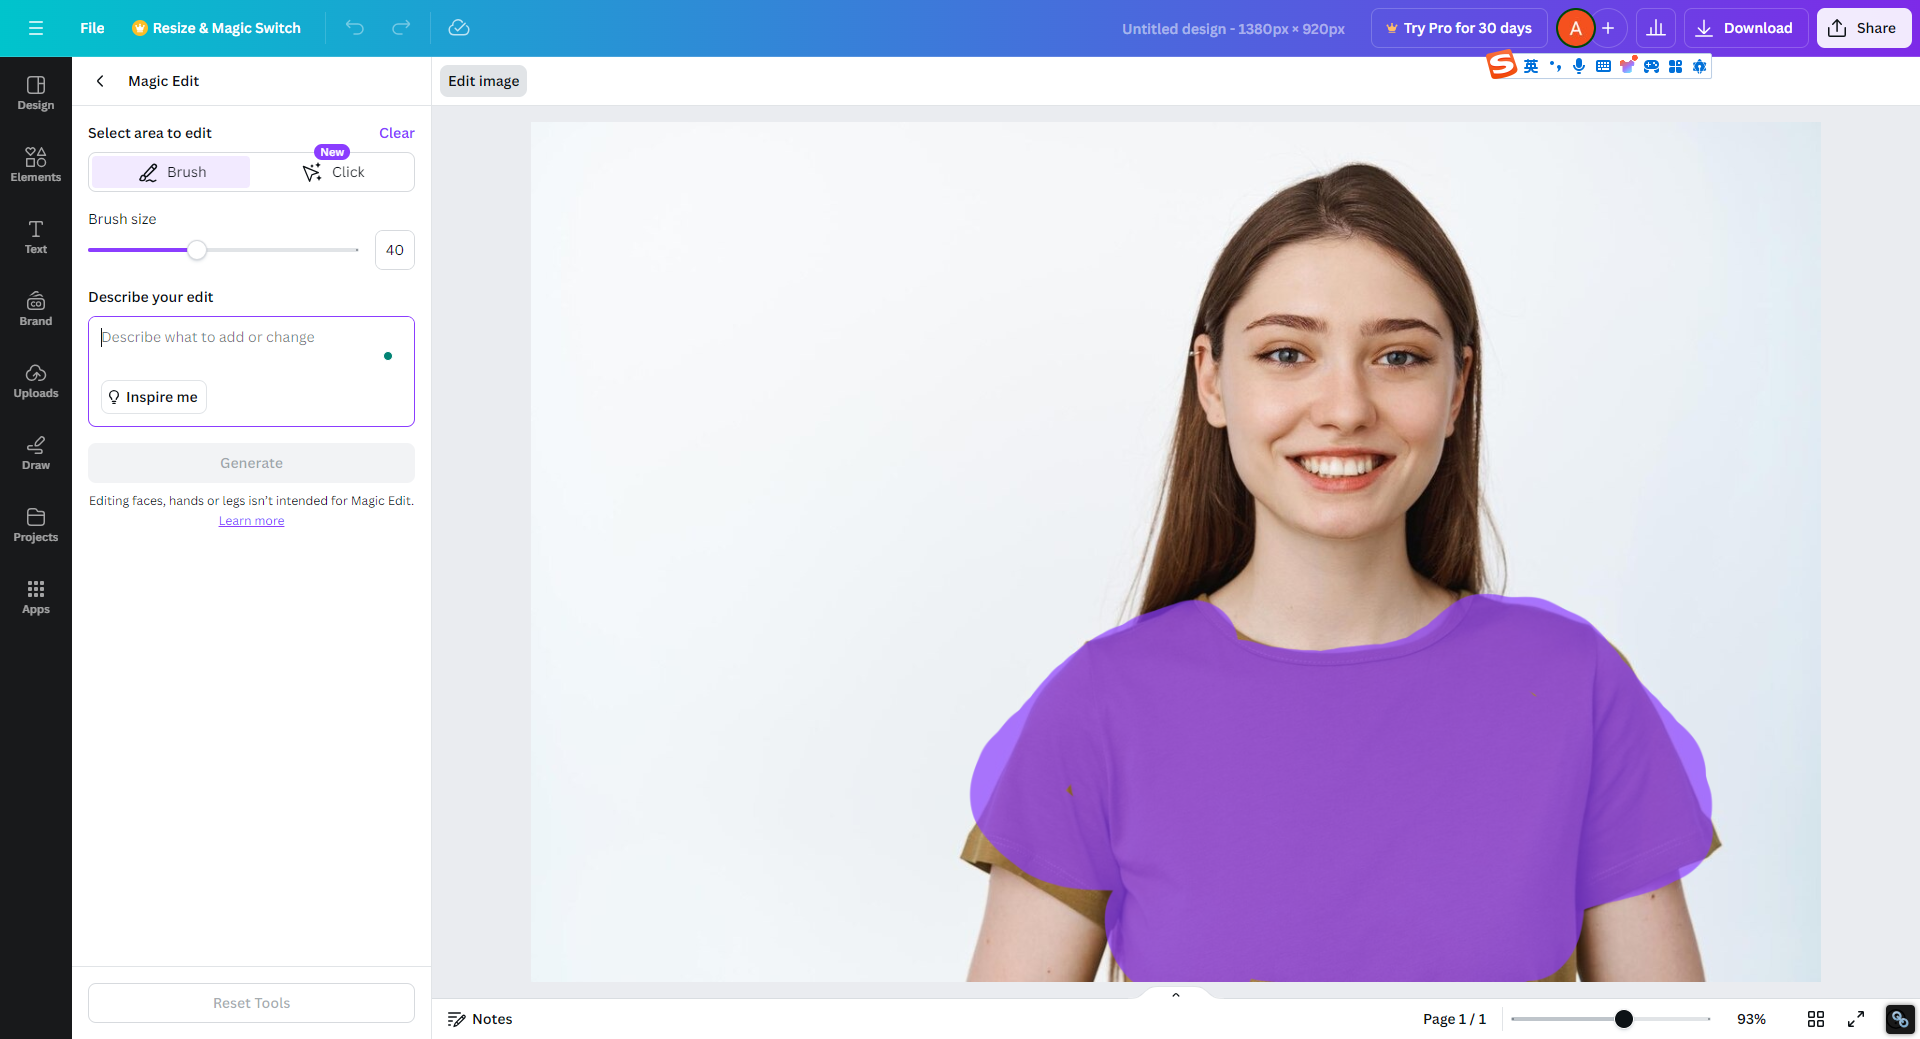The image size is (1920, 1039).
Task: Open design insights via the chart icon
Action: [x=1656, y=28]
